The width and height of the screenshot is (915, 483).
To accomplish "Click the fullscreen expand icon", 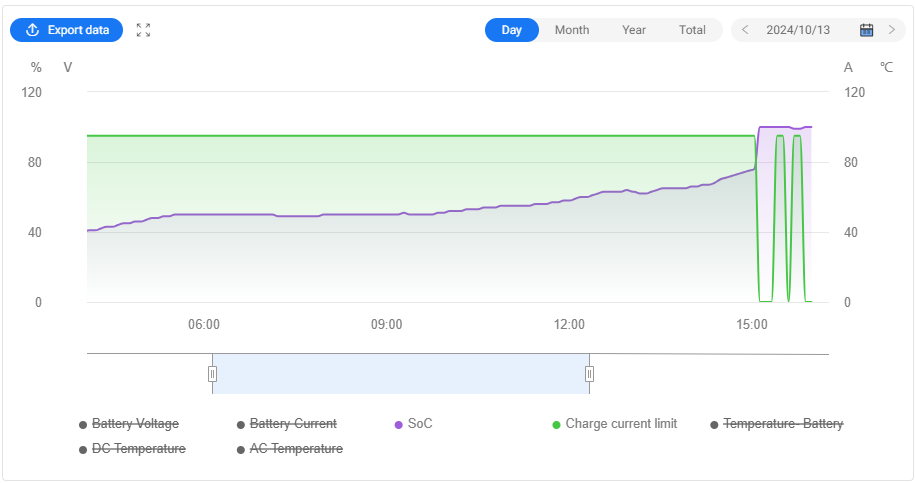I will click(x=144, y=30).
